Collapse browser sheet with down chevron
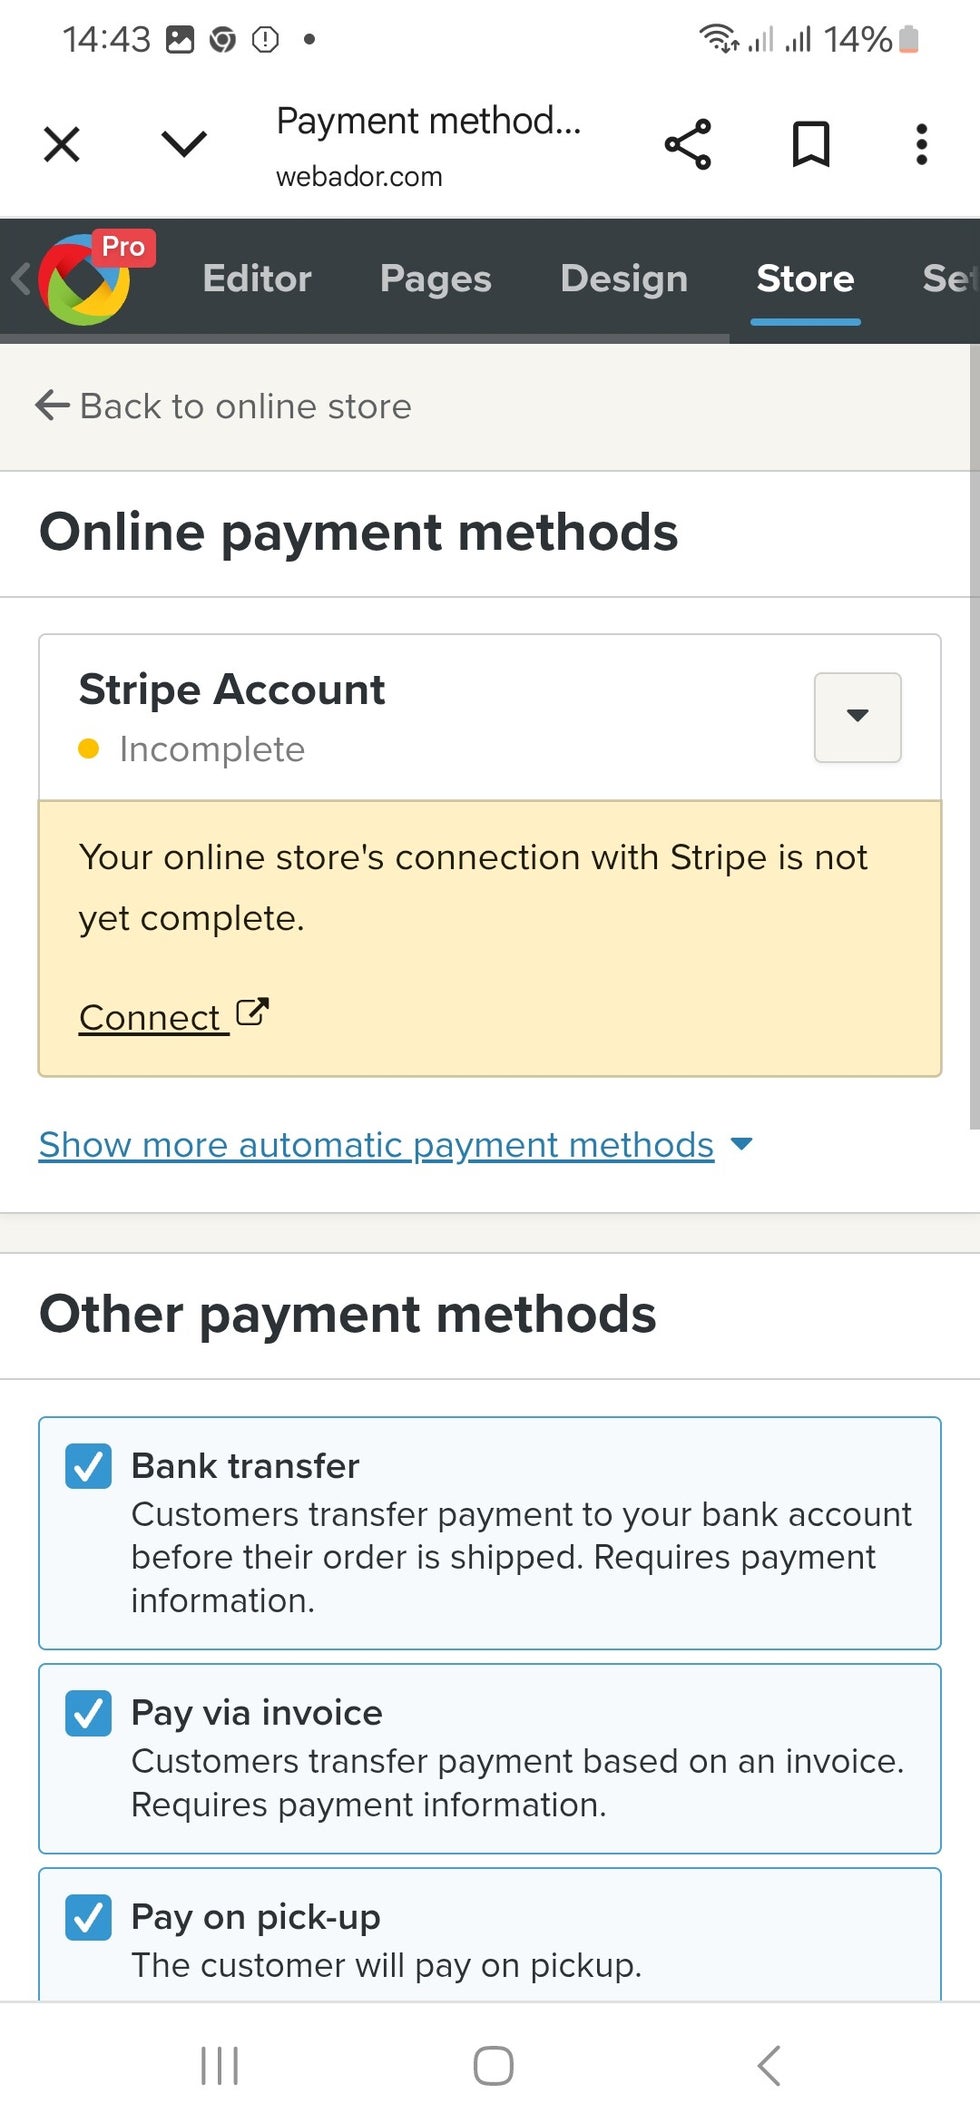Screen dimensions: 980x2123 (x=184, y=144)
